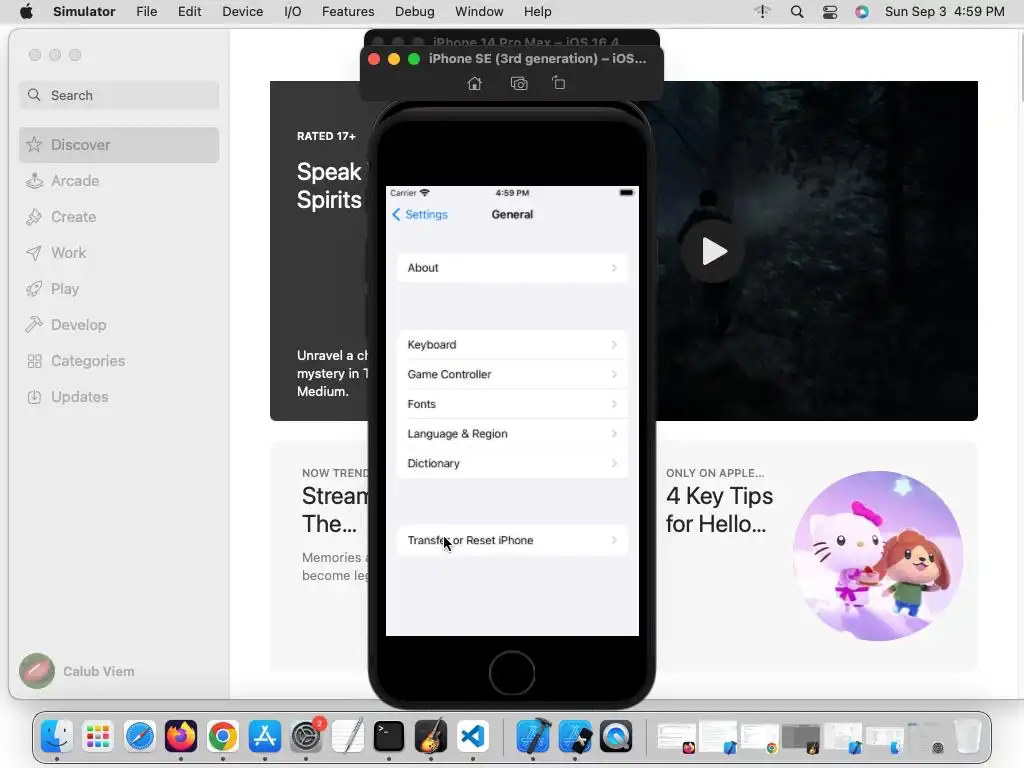Open Dictionary settings

(x=512, y=463)
